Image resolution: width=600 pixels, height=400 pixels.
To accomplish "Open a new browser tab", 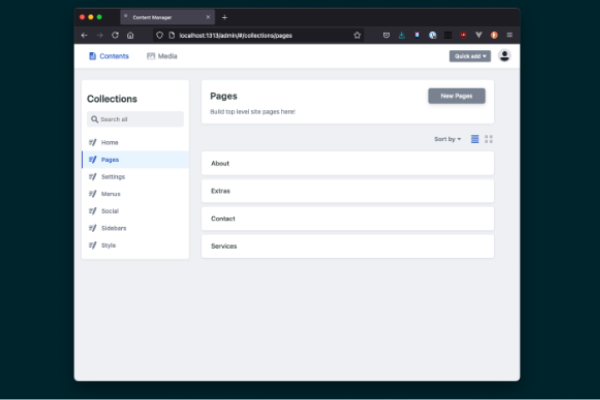I will pyautogui.click(x=224, y=17).
